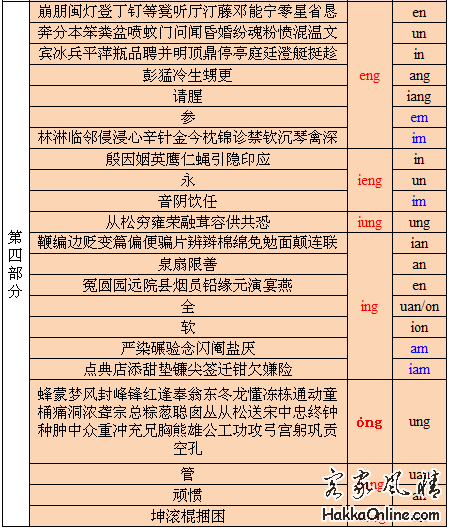Click the row '音阴饮任'

click(188, 201)
